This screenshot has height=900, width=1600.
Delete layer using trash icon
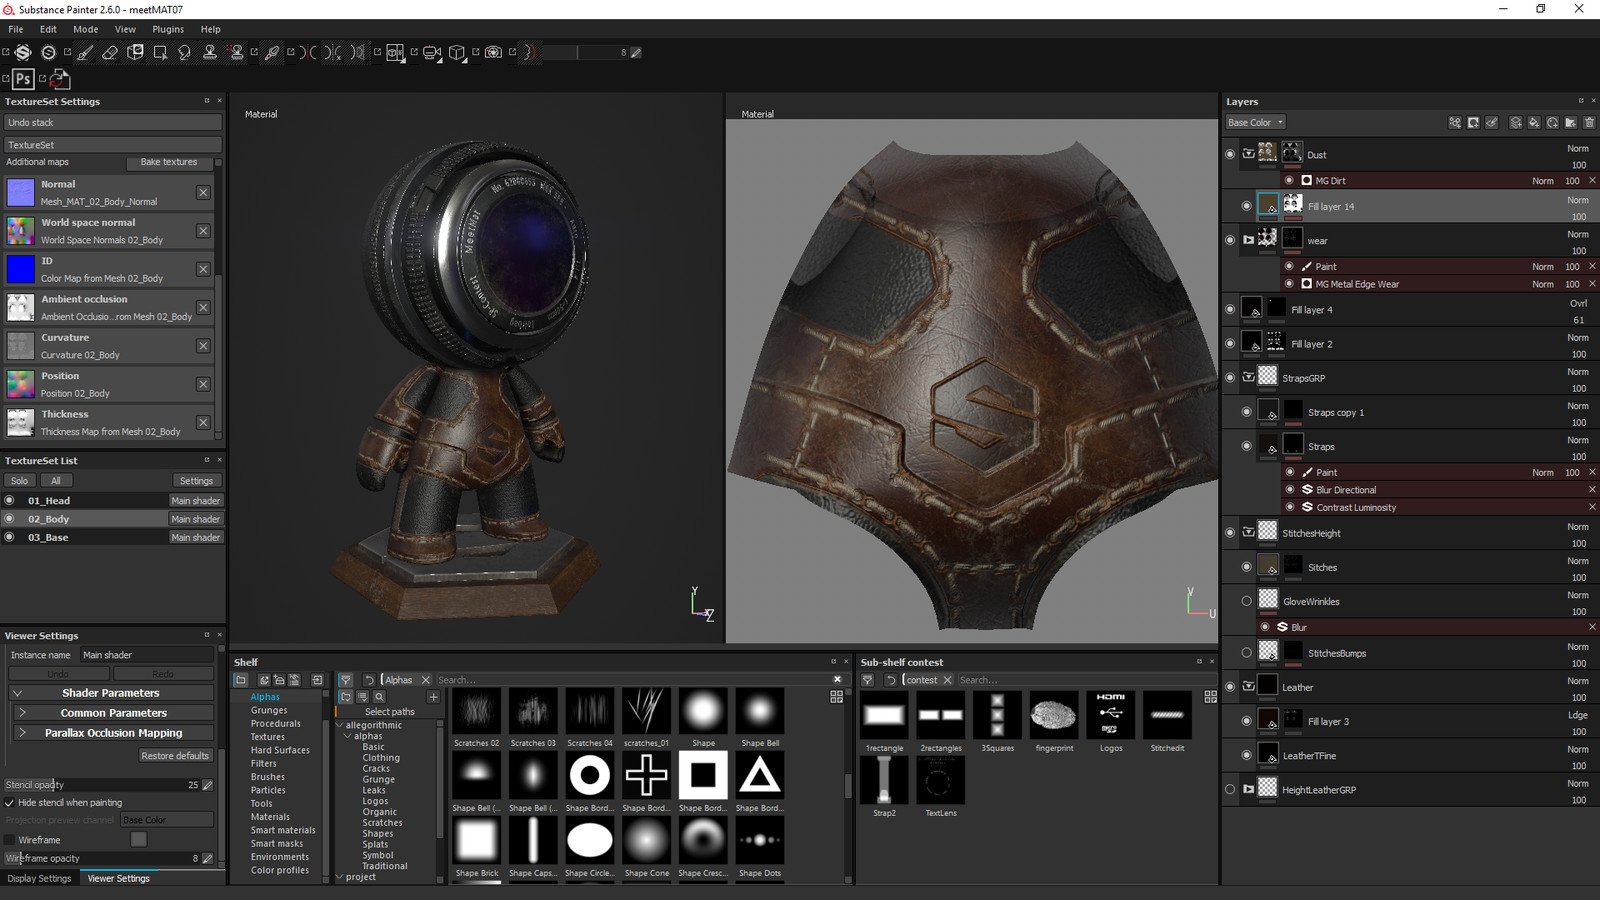click(1589, 122)
